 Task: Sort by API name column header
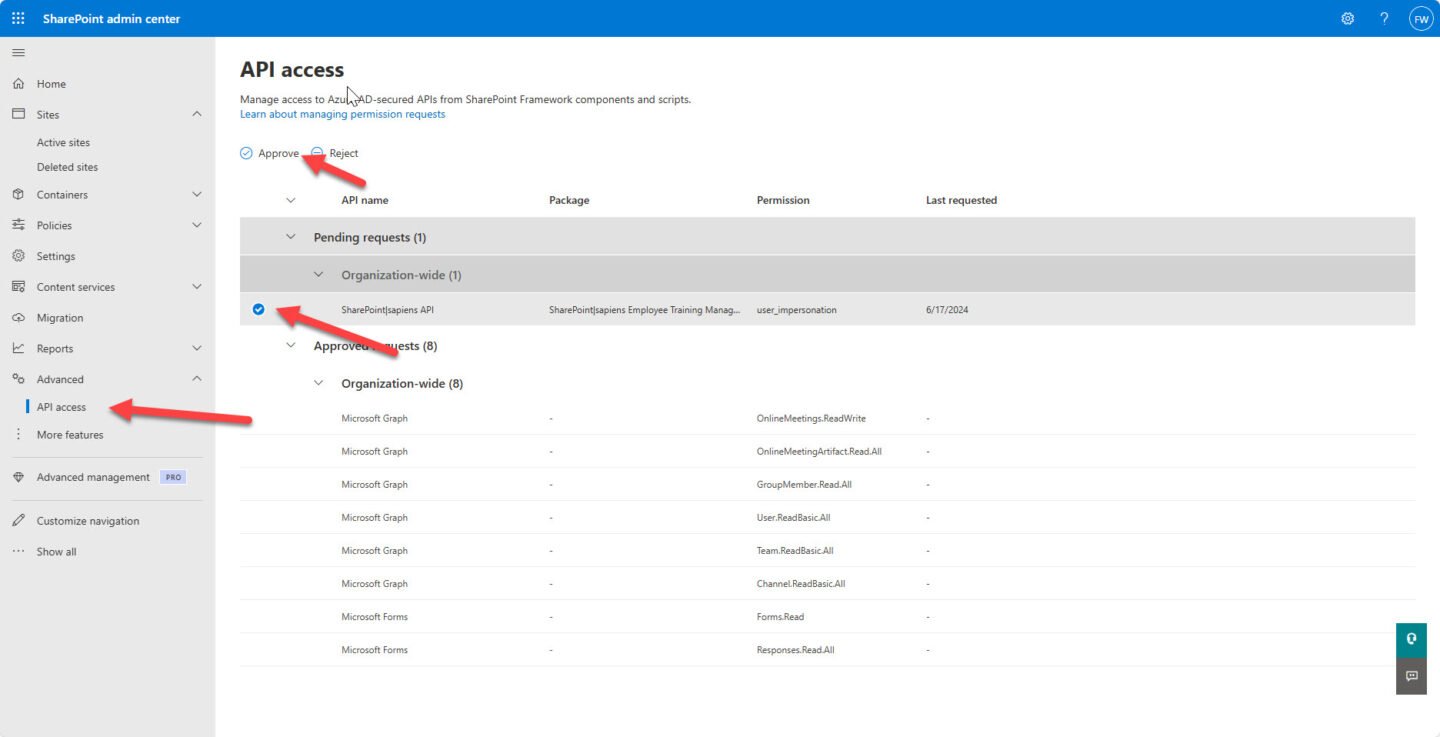(x=365, y=200)
